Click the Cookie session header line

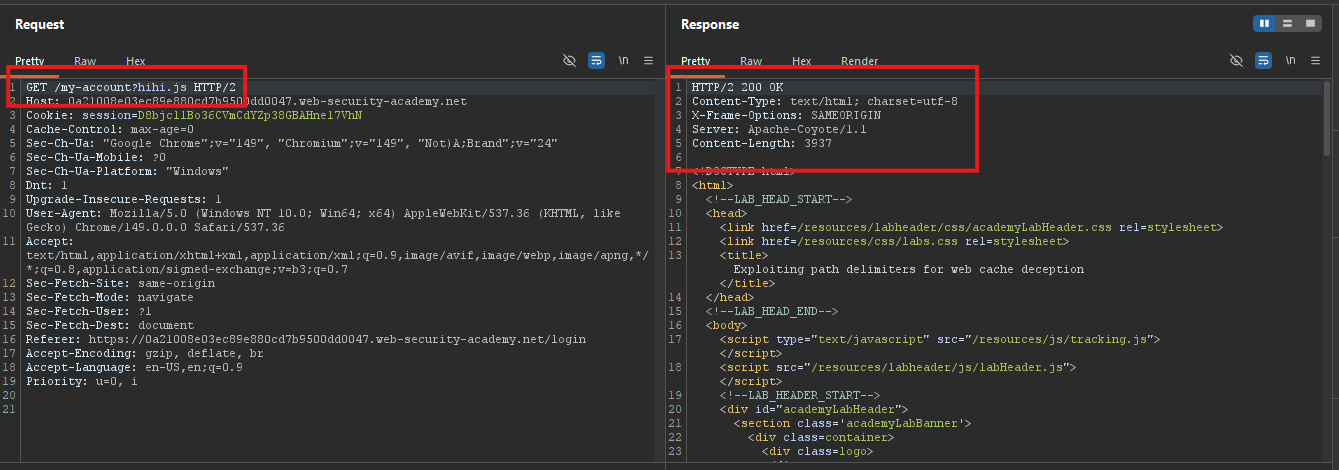coord(194,115)
